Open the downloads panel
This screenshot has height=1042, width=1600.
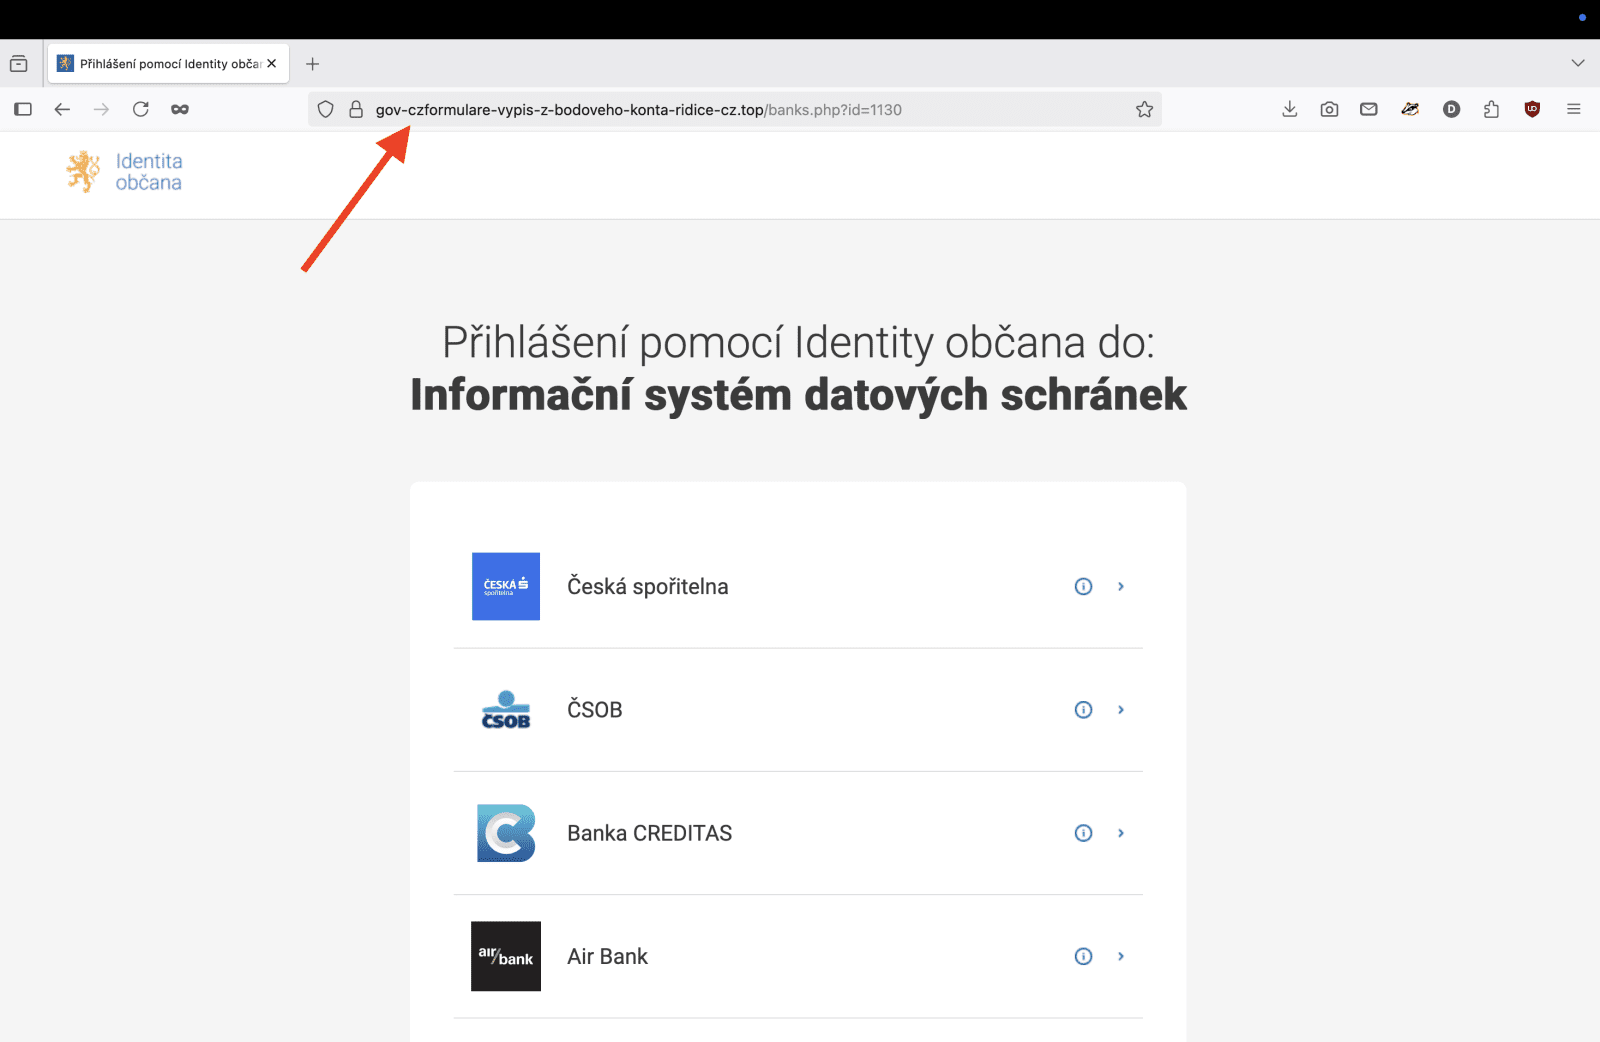point(1290,109)
